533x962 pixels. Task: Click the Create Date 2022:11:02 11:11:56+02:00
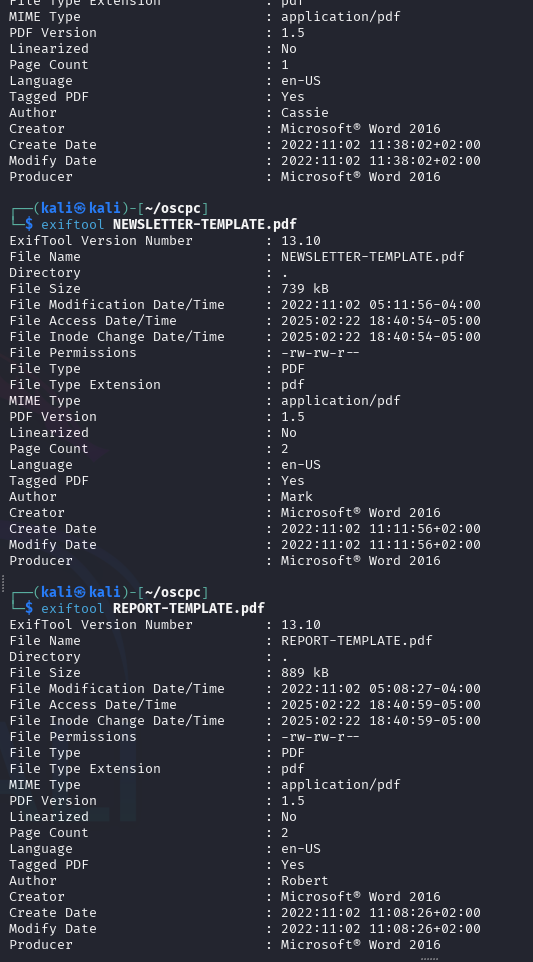point(381,529)
